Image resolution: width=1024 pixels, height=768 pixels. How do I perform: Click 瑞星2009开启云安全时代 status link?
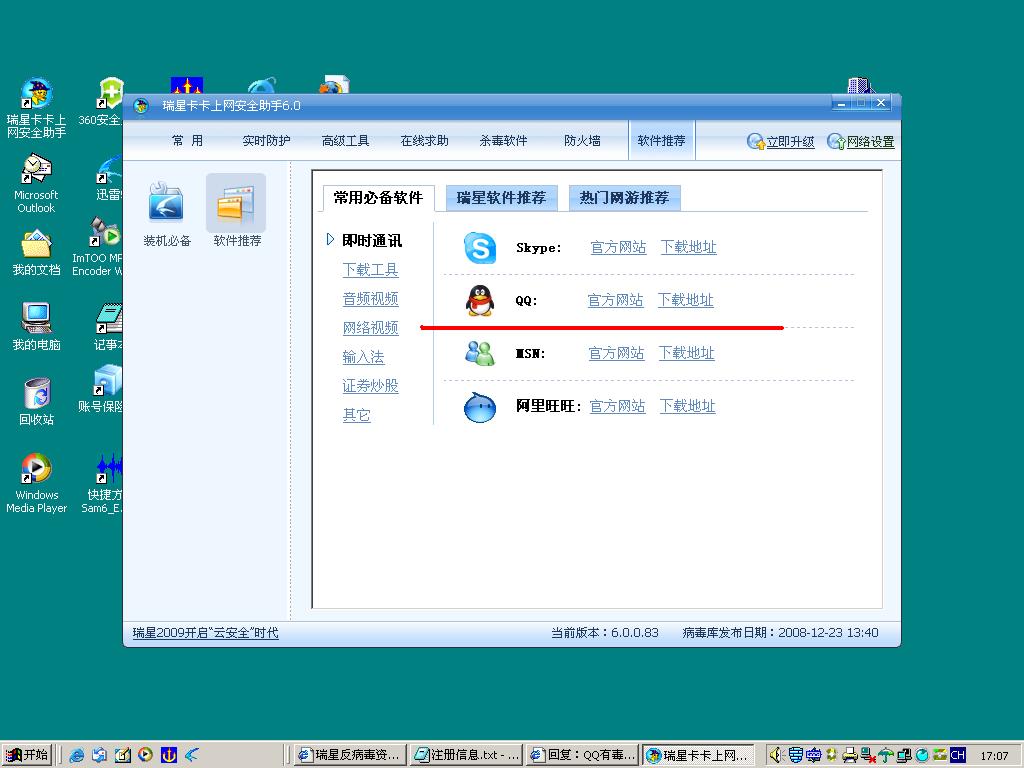click(x=206, y=633)
